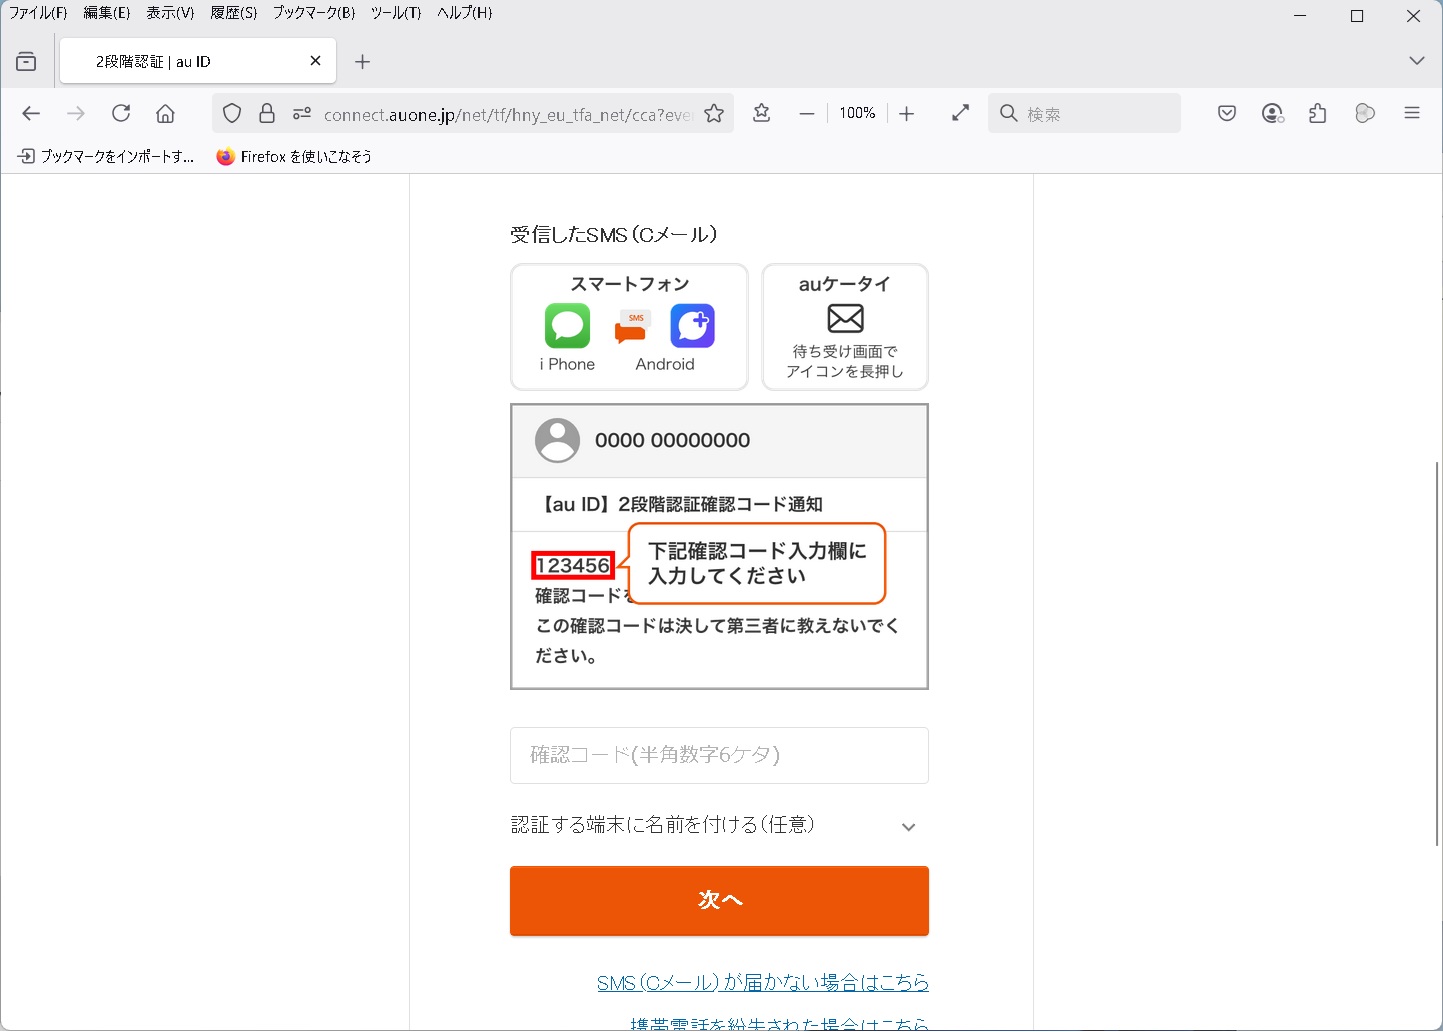This screenshot has height=1032, width=1443.
Task: Open 履歴(S) menu
Action: tap(234, 13)
